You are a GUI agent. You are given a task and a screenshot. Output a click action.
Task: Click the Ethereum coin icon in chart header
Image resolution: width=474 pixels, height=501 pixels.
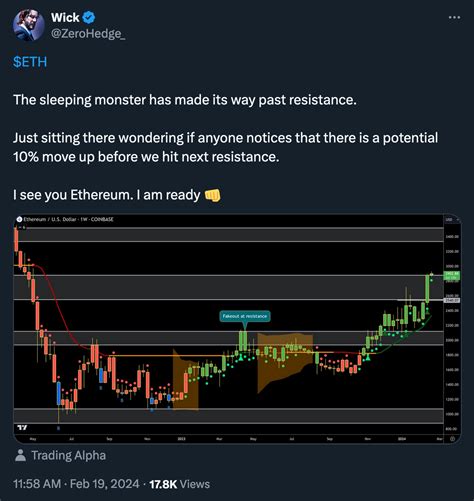(x=19, y=219)
